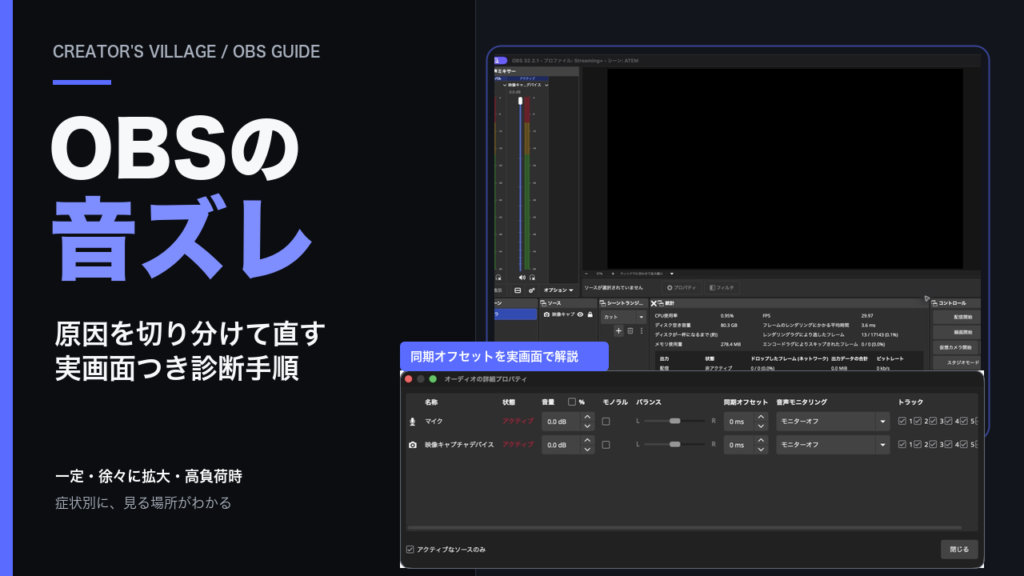The height and width of the screenshot is (576, 1024).
Task: Click the シーントランジション dock header icon
Action: tap(603, 303)
